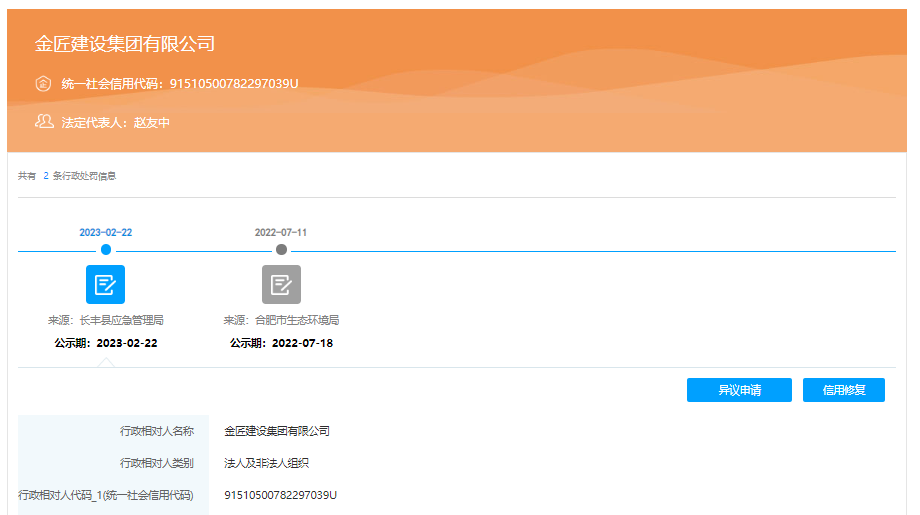Click the value 法人及非法人组织
This screenshot has width=920, height=515.
[x=266, y=463]
